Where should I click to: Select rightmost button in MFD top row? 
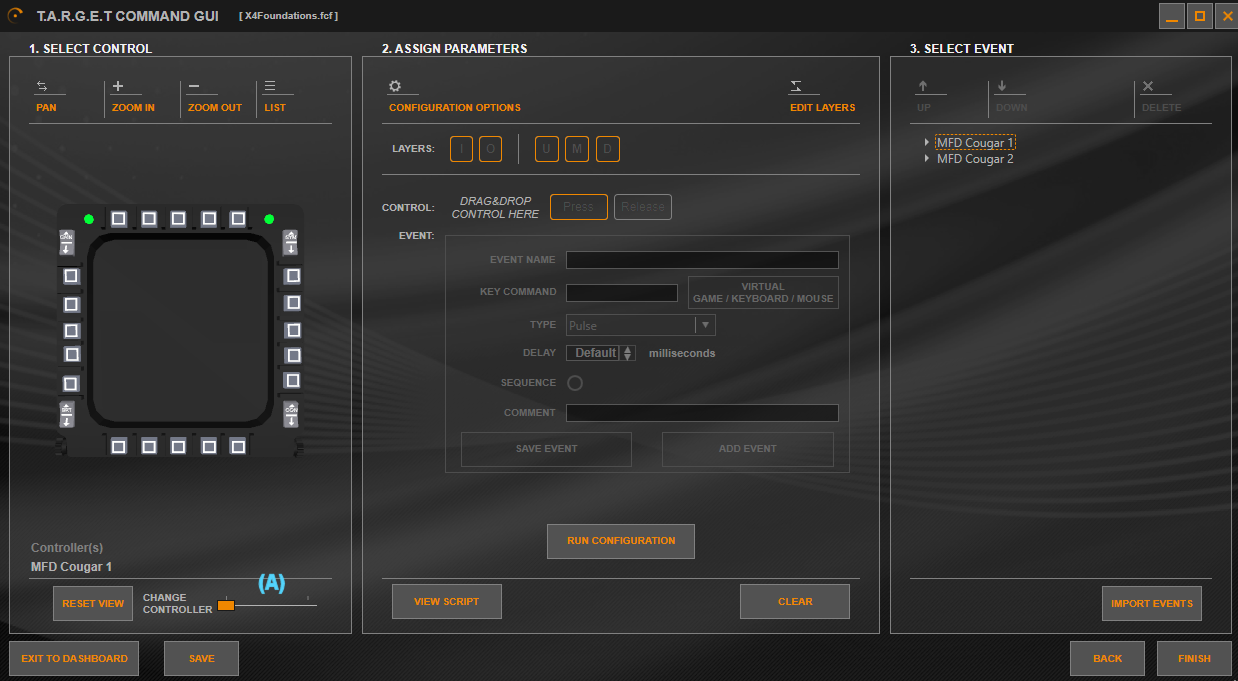point(238,218)
